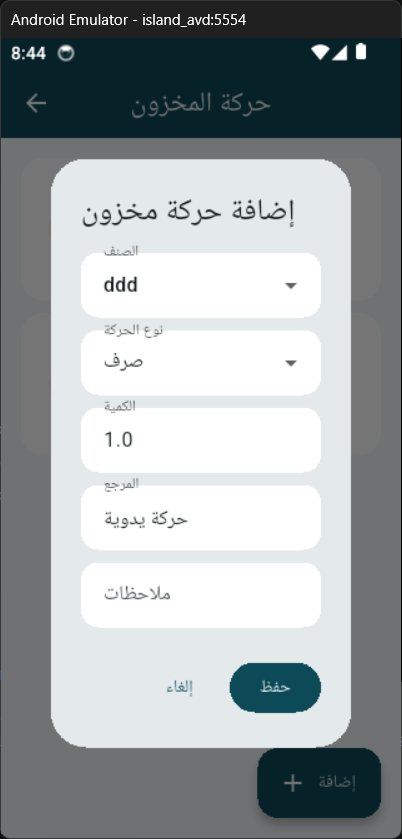
Task: Focus the المرجع field with حركة يدوية
Action: (201, 518)
